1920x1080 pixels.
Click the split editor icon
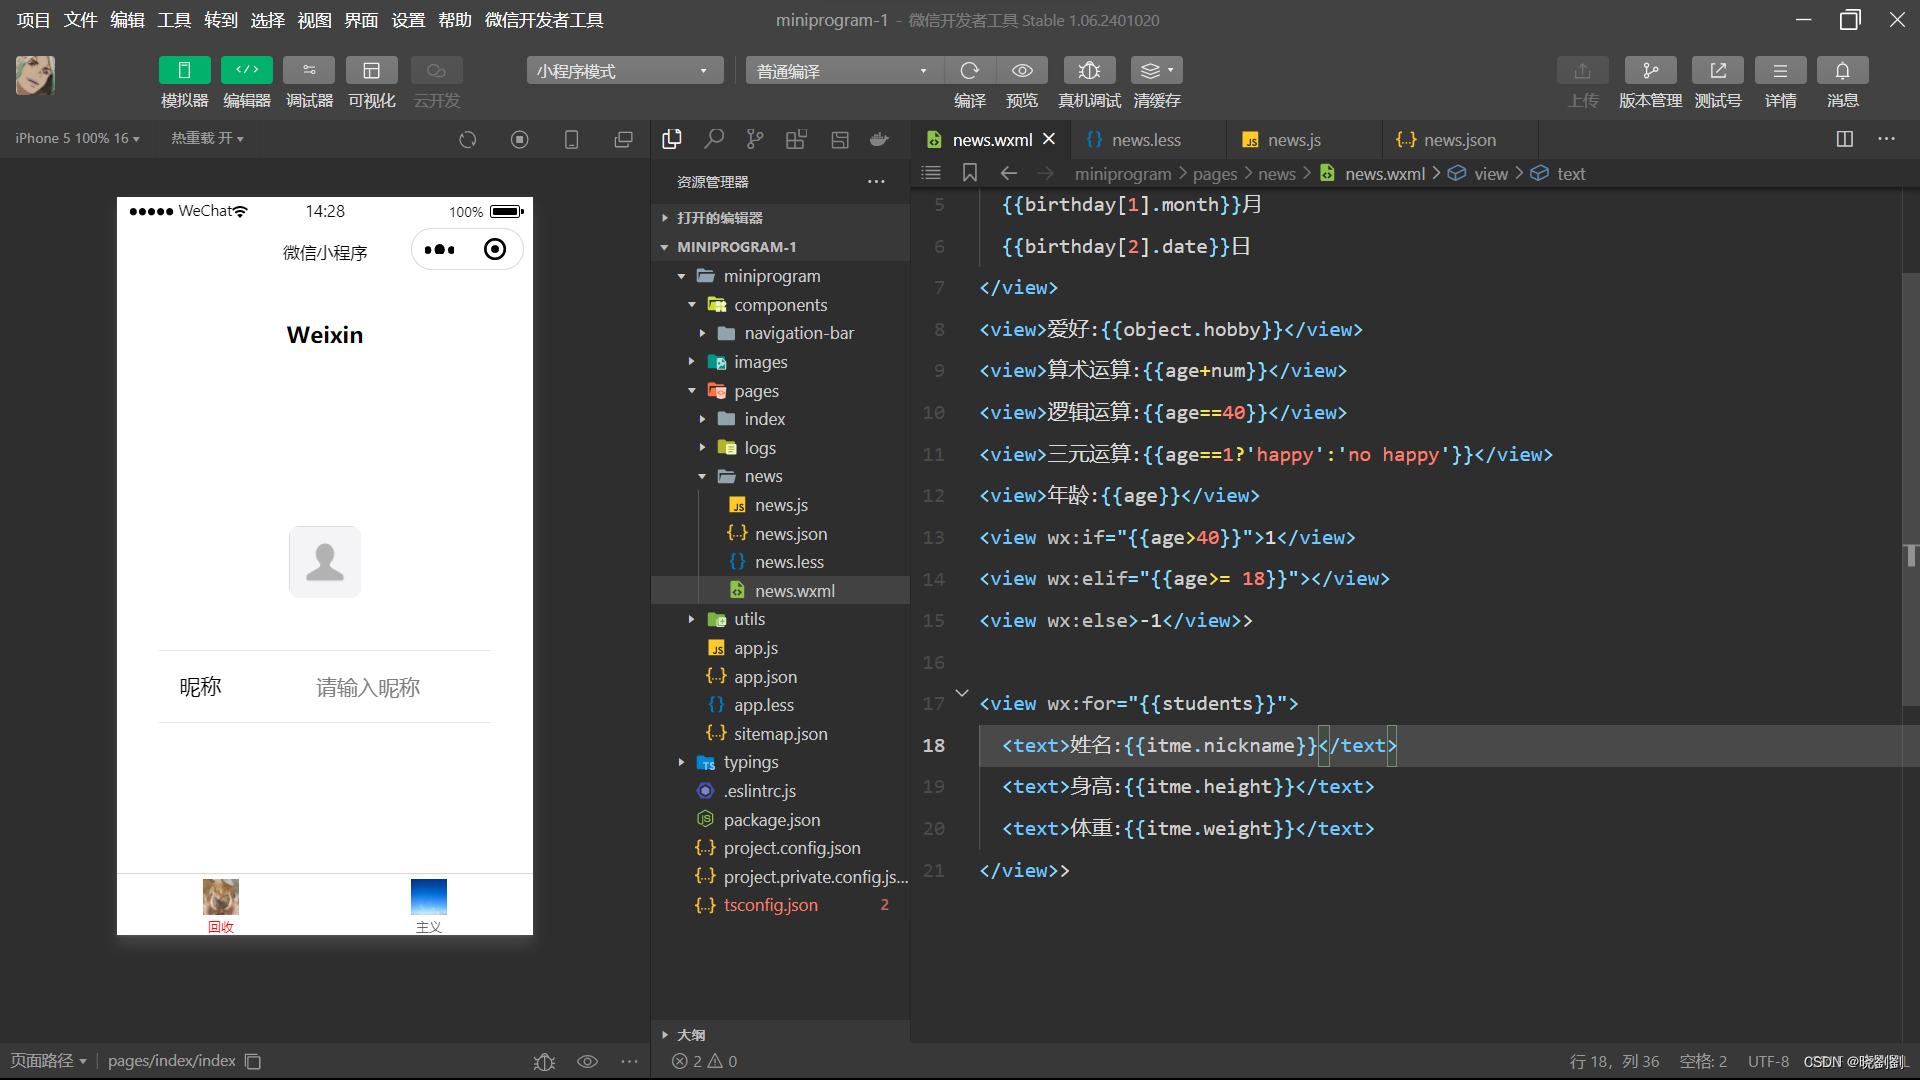(1844, 139)
